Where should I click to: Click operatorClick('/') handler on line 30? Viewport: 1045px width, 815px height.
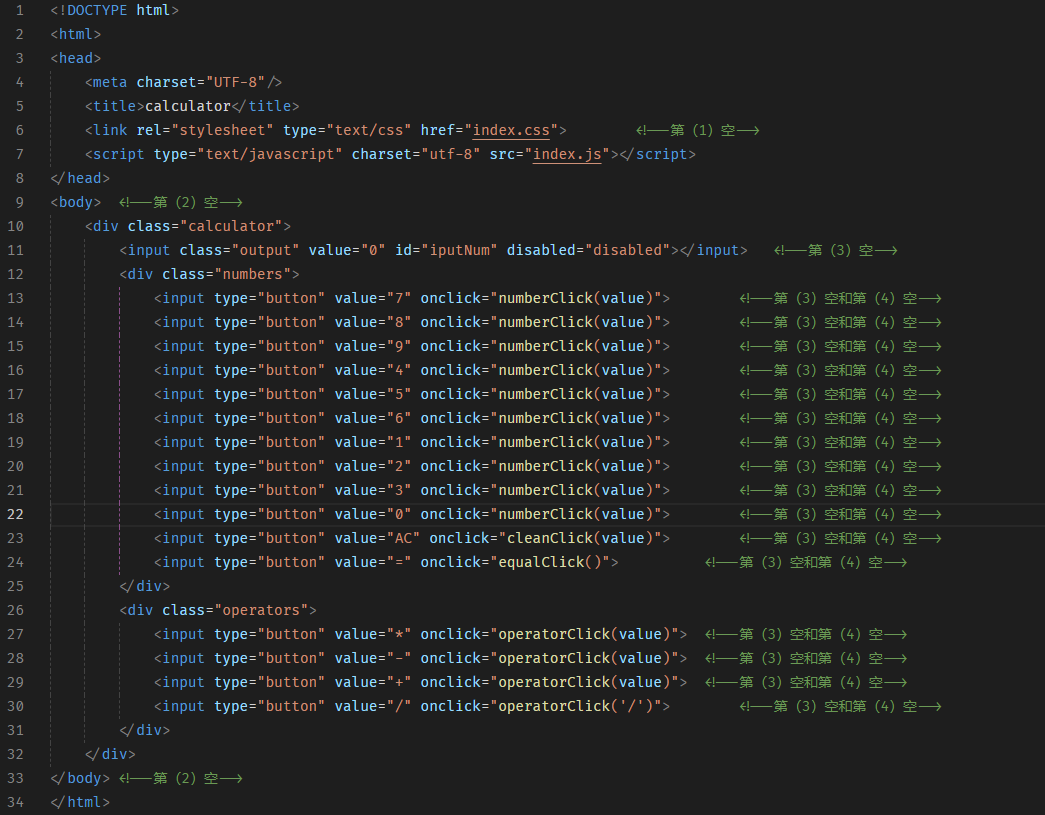[x=575, y=706]
